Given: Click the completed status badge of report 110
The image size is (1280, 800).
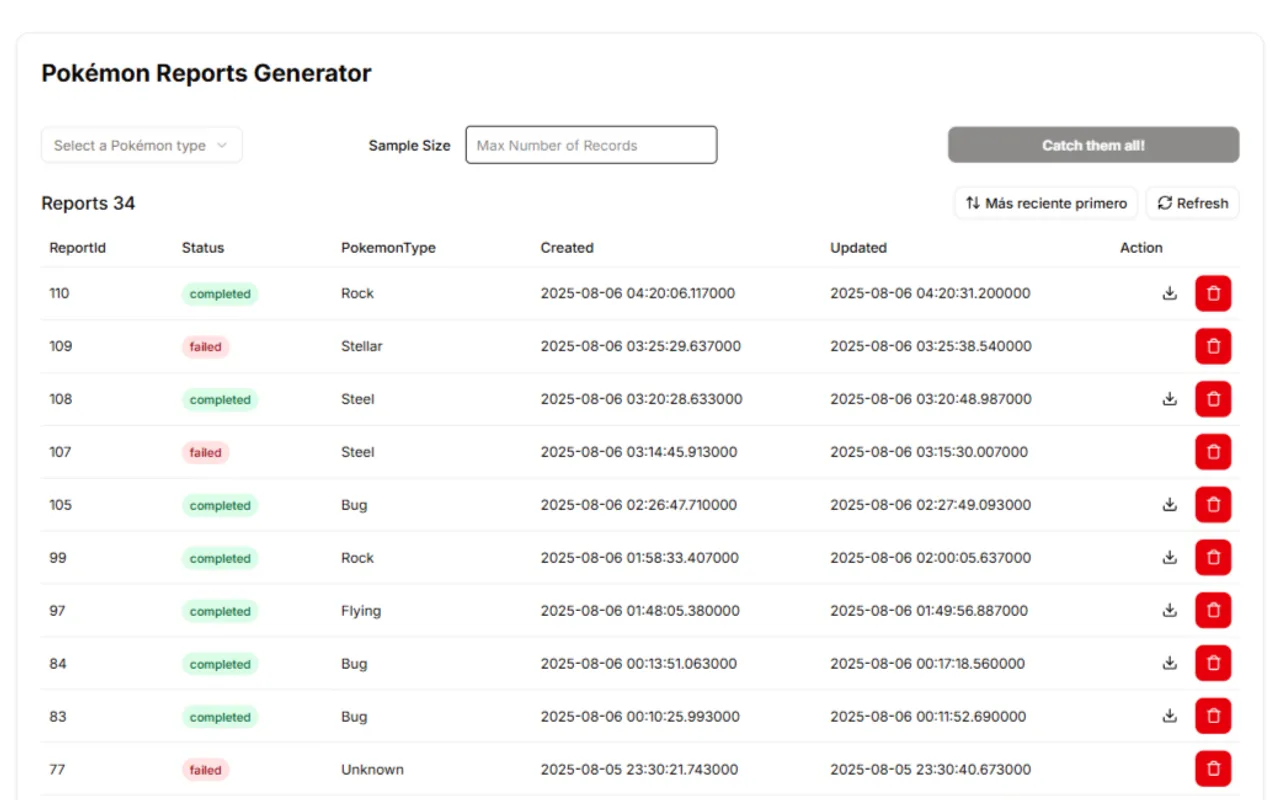Looking at the screenshot, I should click(220, 294).
